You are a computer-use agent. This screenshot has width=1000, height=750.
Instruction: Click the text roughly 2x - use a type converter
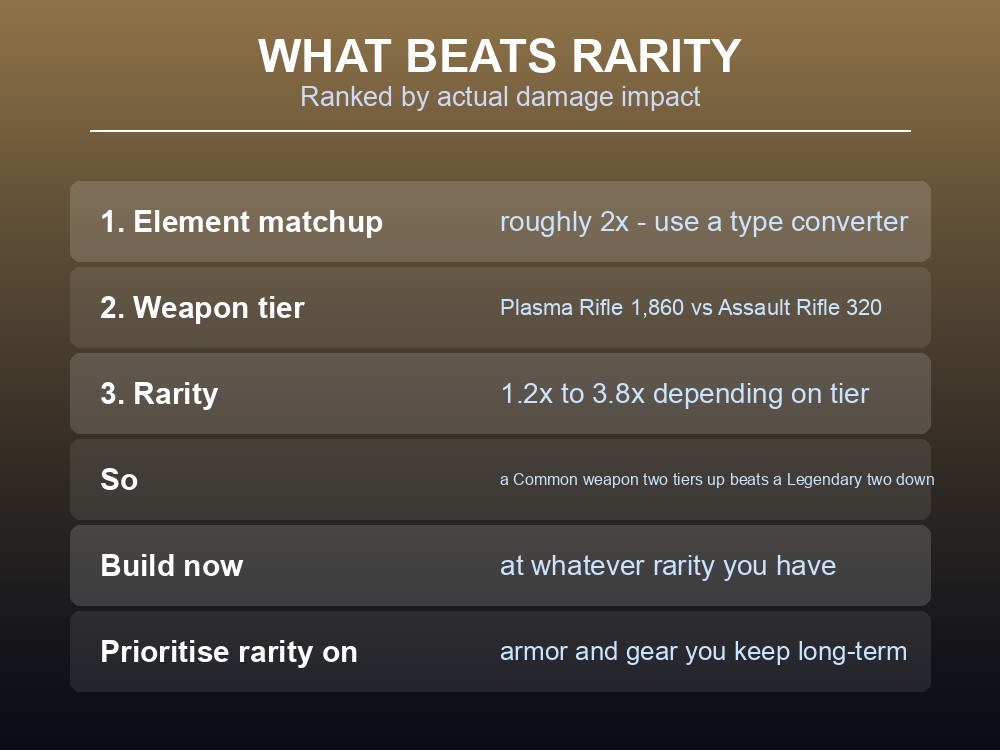pyautogui.click(x=703, y=222)
